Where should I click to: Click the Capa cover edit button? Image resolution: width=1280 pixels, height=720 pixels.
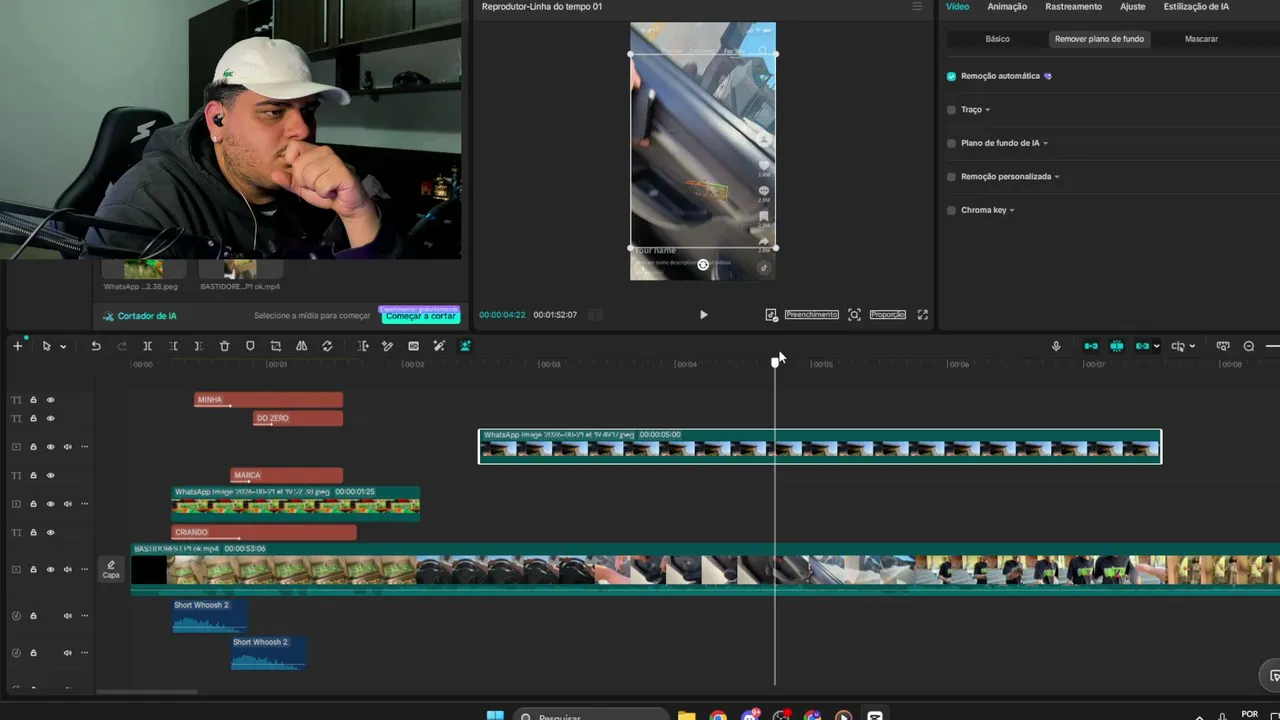coord(111,570)
